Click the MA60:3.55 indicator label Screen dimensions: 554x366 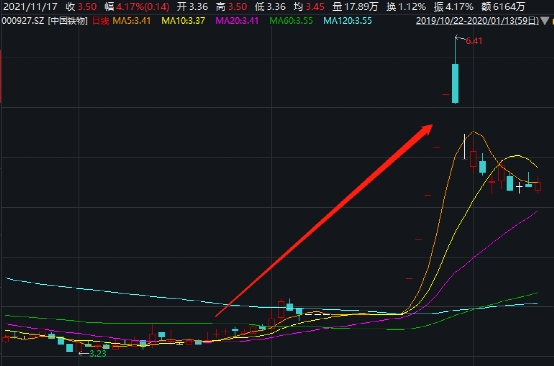(x=291, y=21)
